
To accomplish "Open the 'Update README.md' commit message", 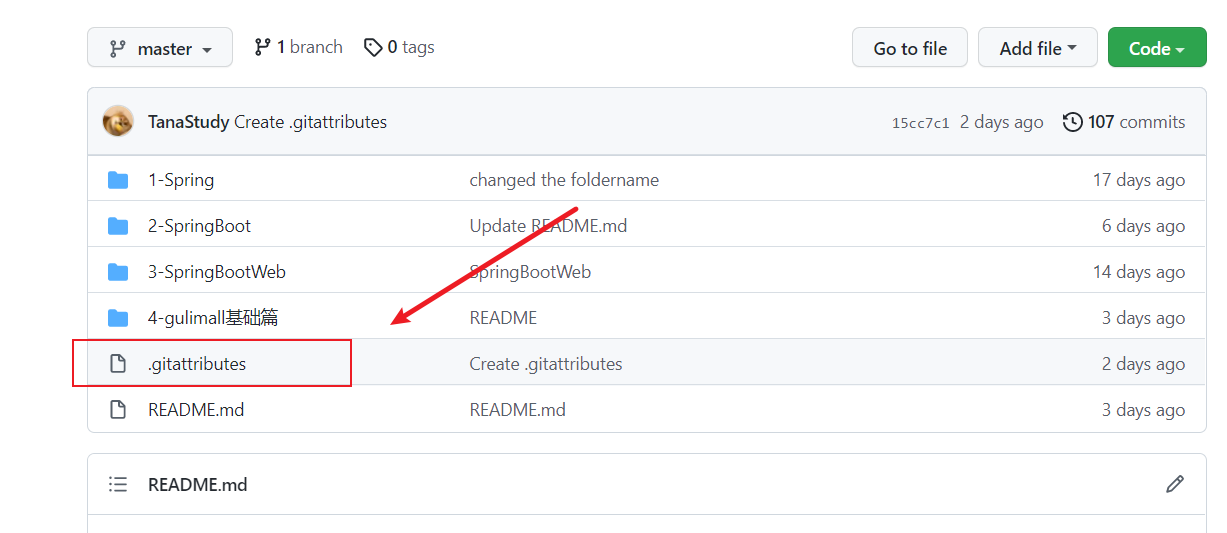I will coord(548,226).
